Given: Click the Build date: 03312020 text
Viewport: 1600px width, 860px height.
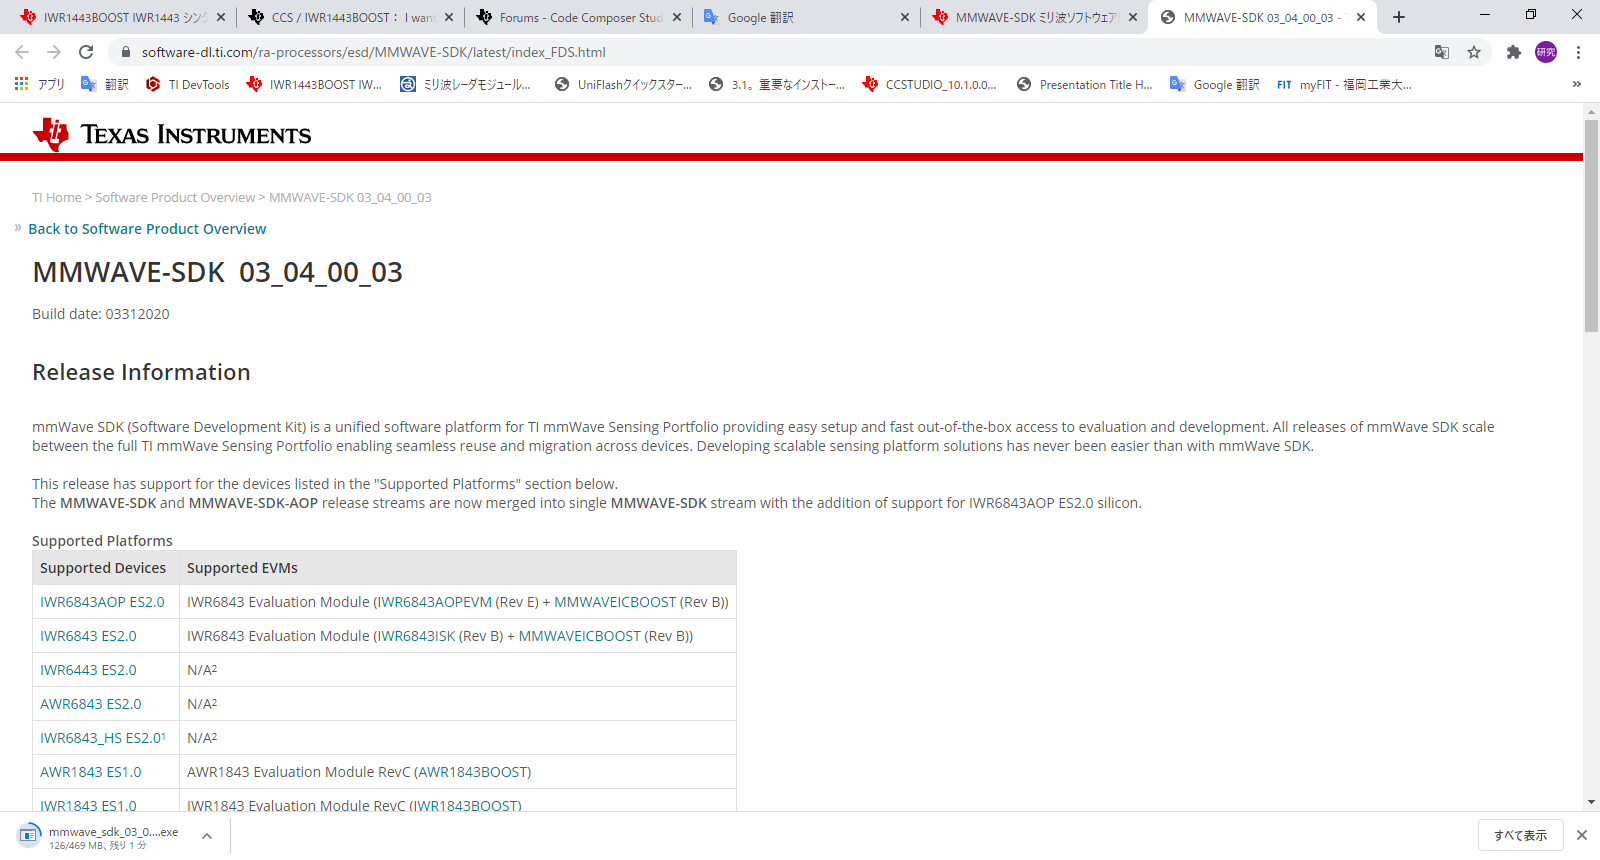Looking at the screenshot, I should pos(101,314).
